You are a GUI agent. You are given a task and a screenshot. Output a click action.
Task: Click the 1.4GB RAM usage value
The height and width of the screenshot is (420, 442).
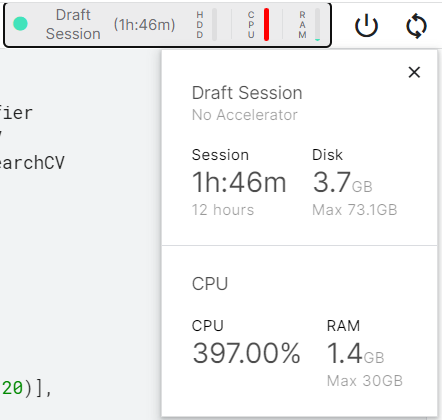pyautogui.click(x=355, y=353)
